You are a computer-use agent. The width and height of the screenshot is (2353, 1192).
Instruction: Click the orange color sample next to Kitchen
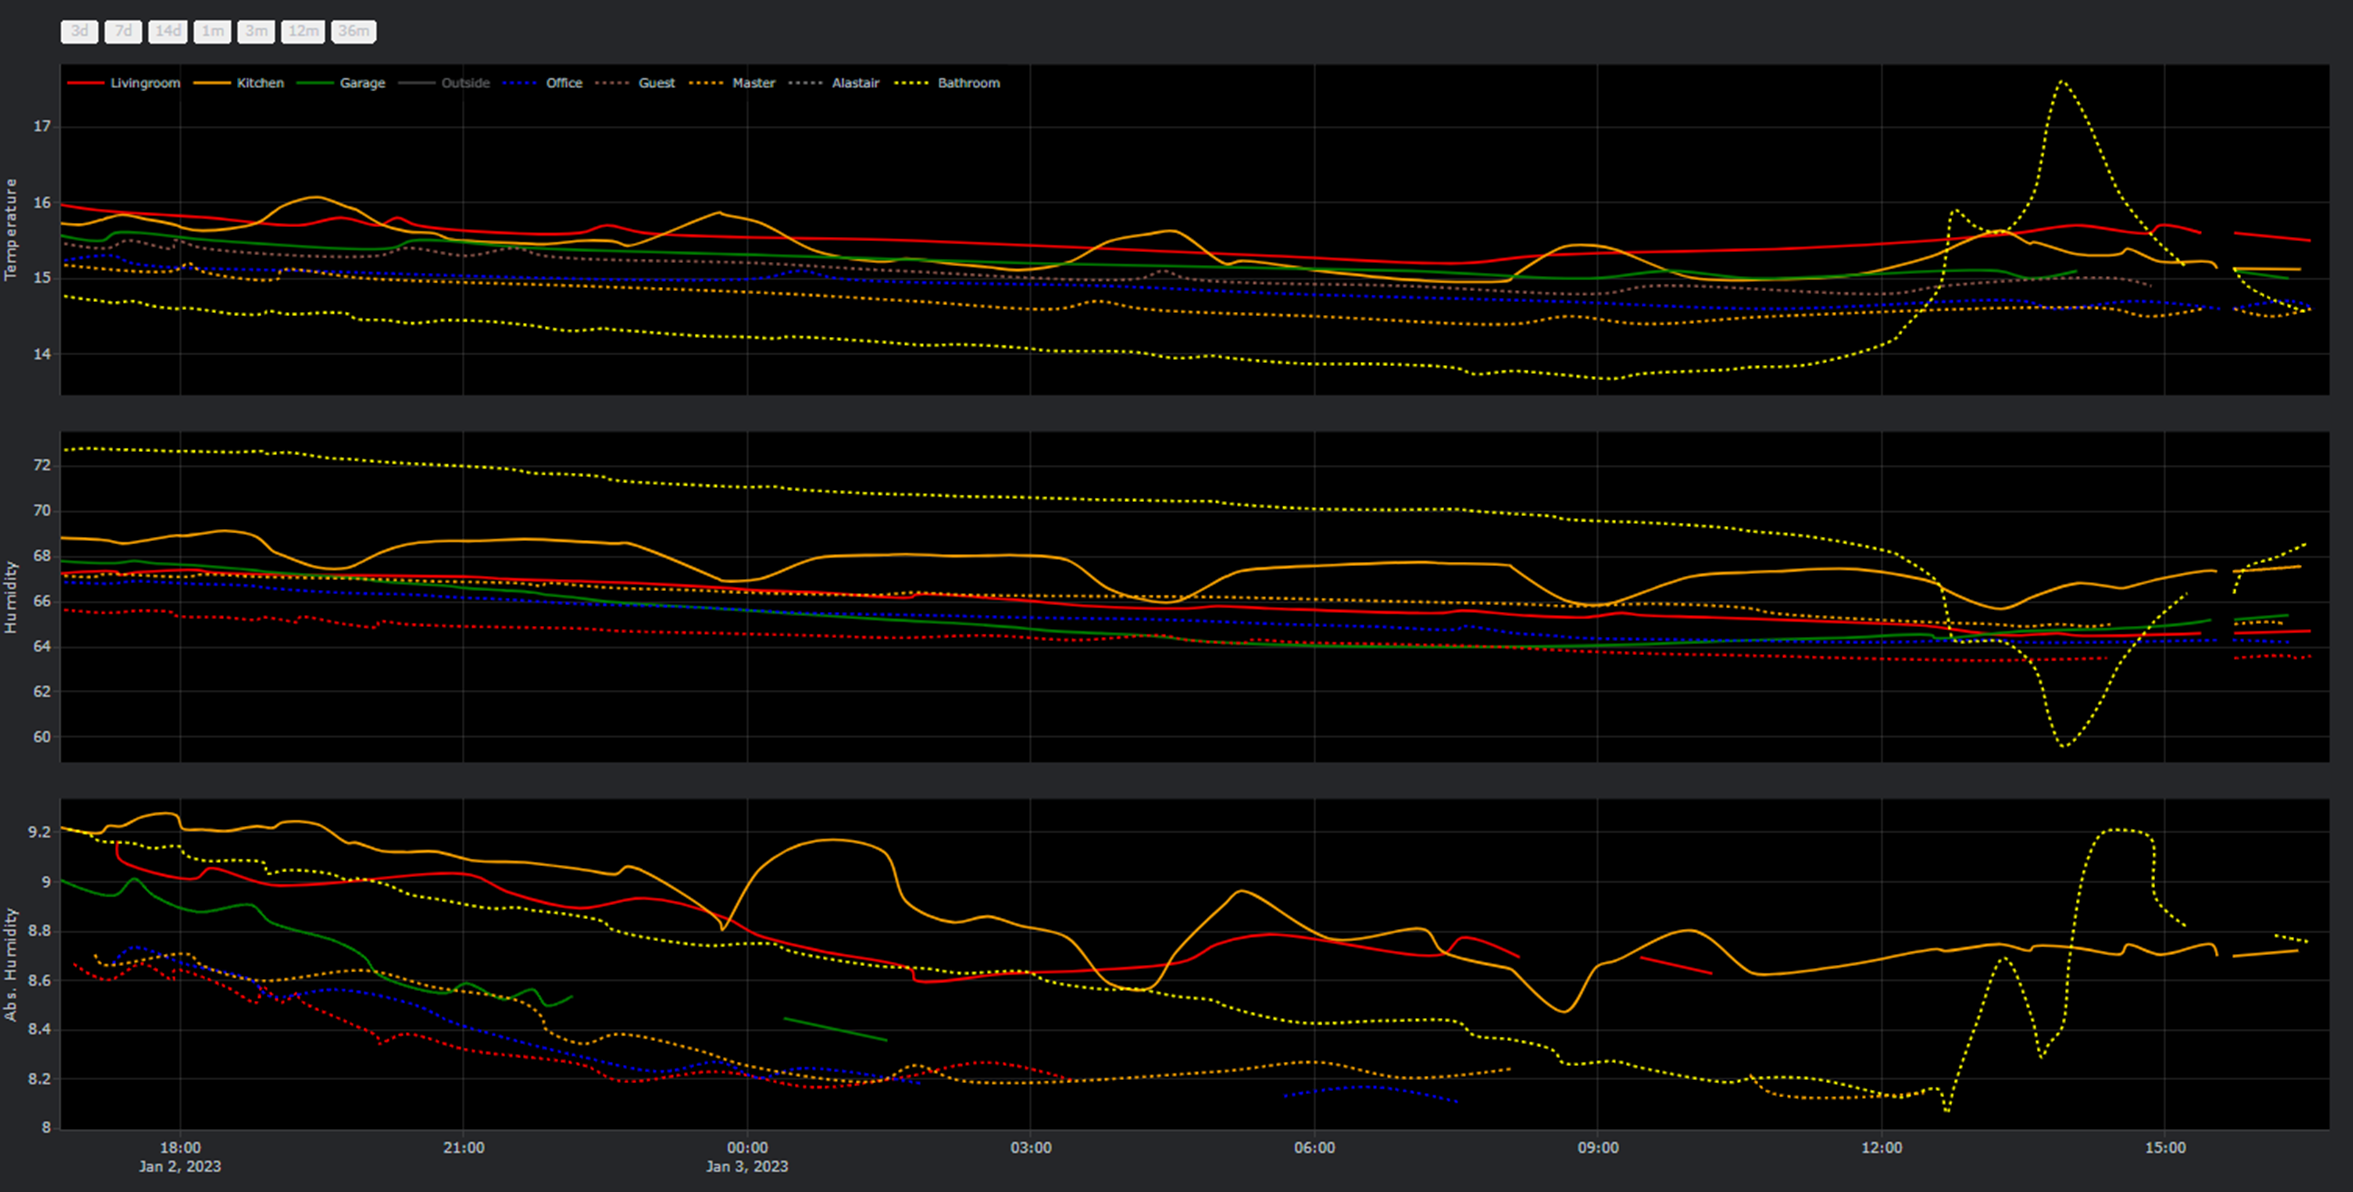[x=212, y=83]
